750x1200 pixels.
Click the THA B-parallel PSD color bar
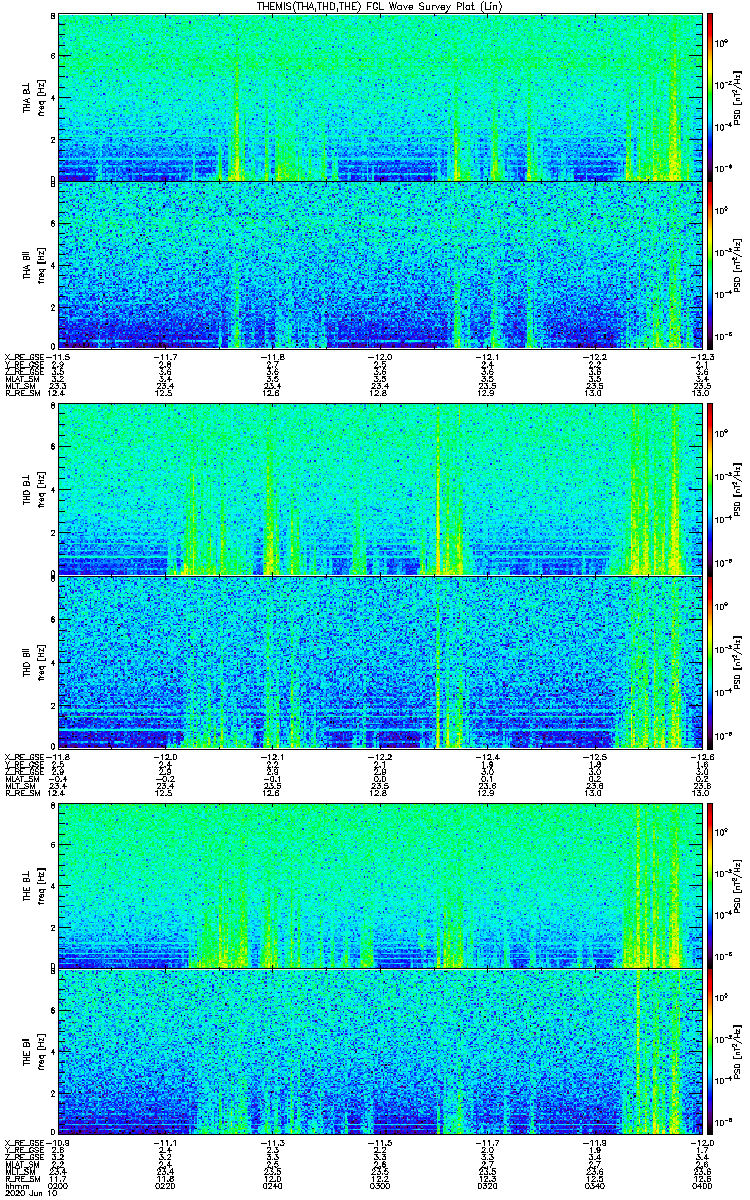pos(710,264)
